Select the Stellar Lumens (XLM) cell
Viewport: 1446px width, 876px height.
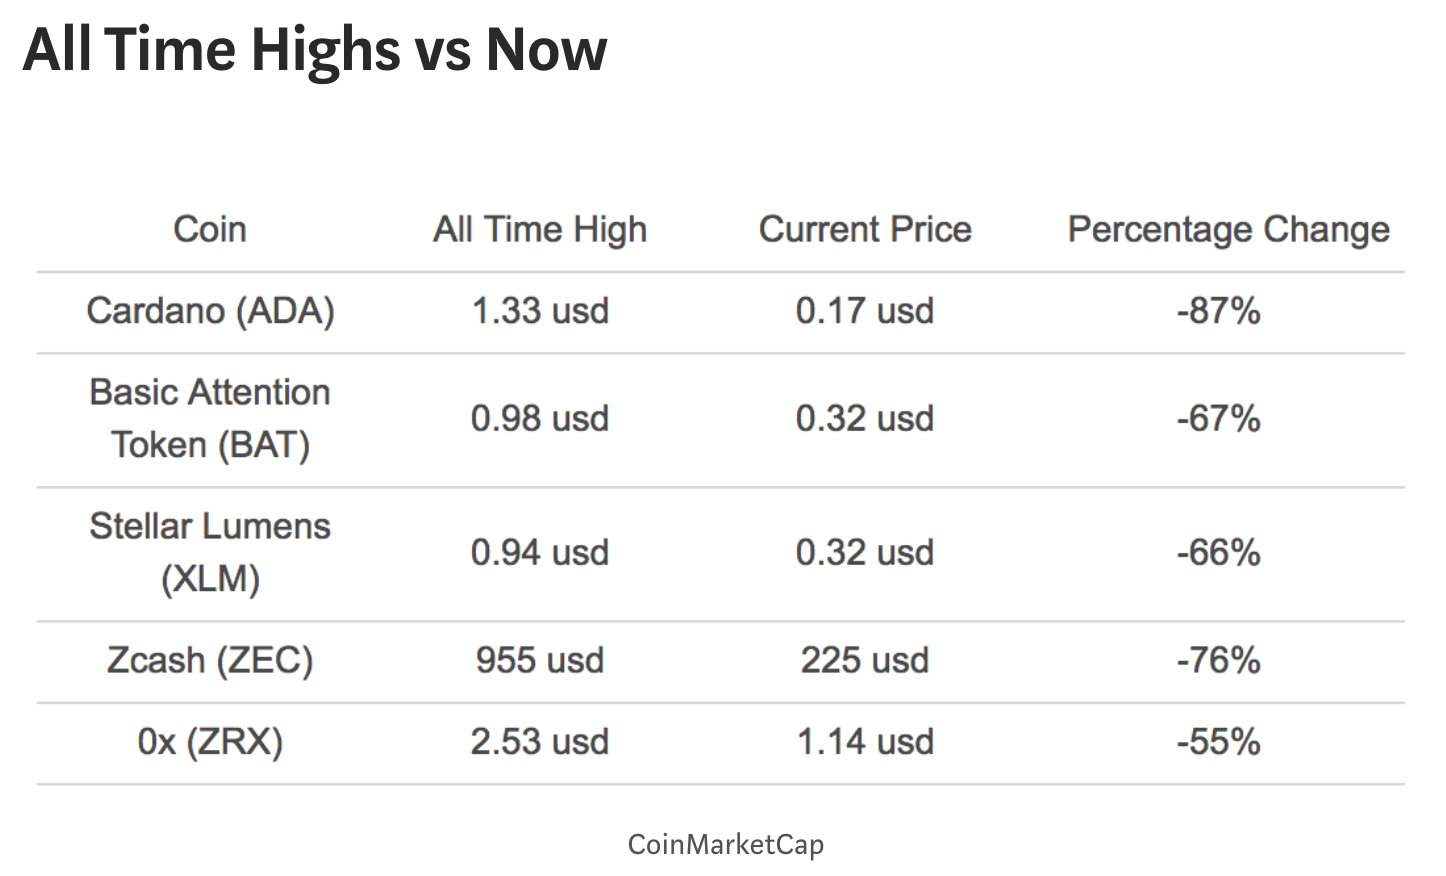[x=210, y=553]
